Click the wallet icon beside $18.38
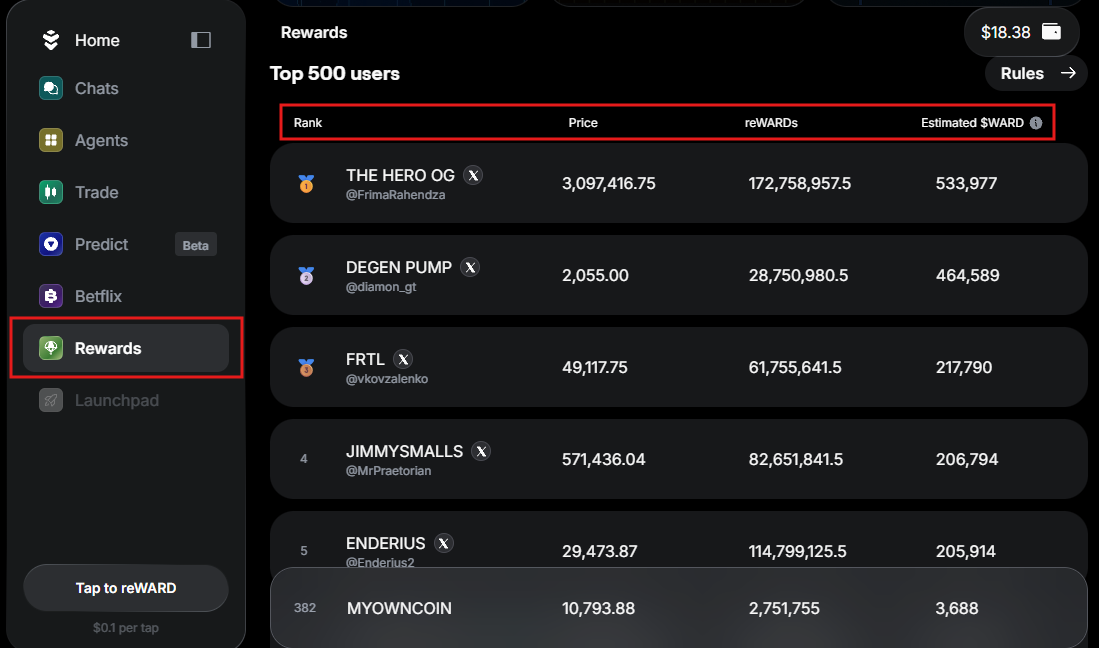1099x648 pixels. [x=1051, y=31]
